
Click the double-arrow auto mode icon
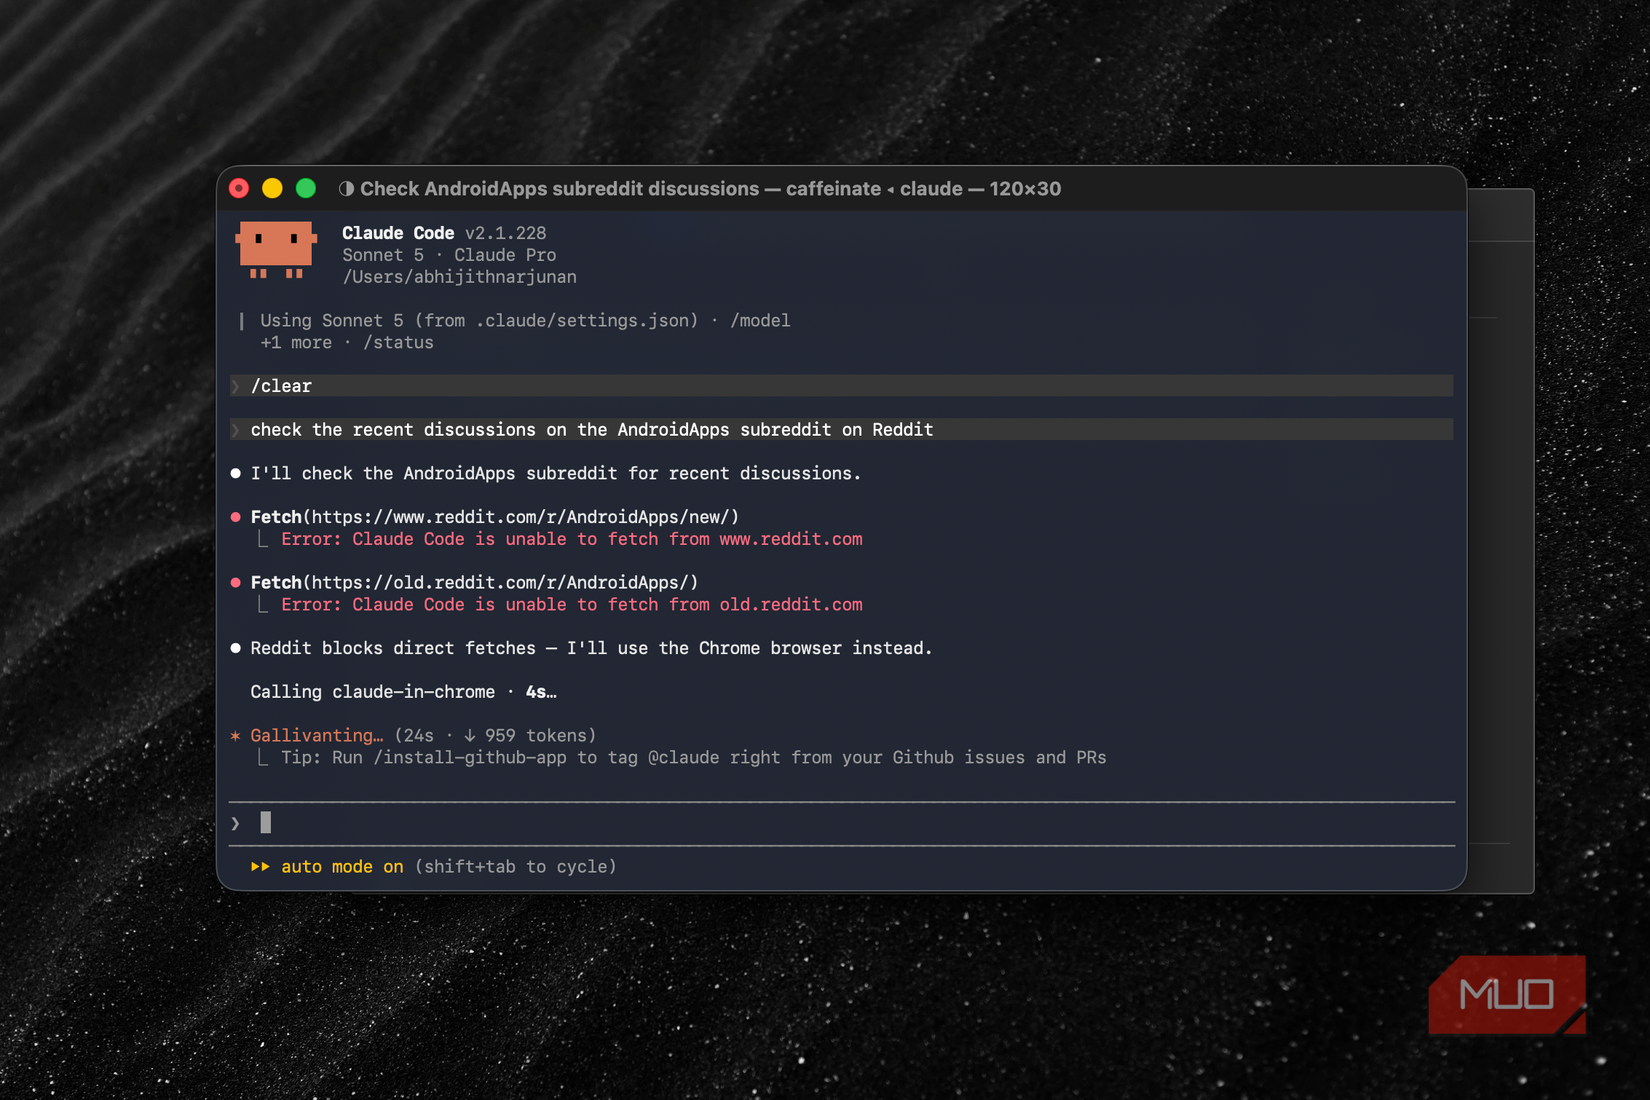[260, 867]
